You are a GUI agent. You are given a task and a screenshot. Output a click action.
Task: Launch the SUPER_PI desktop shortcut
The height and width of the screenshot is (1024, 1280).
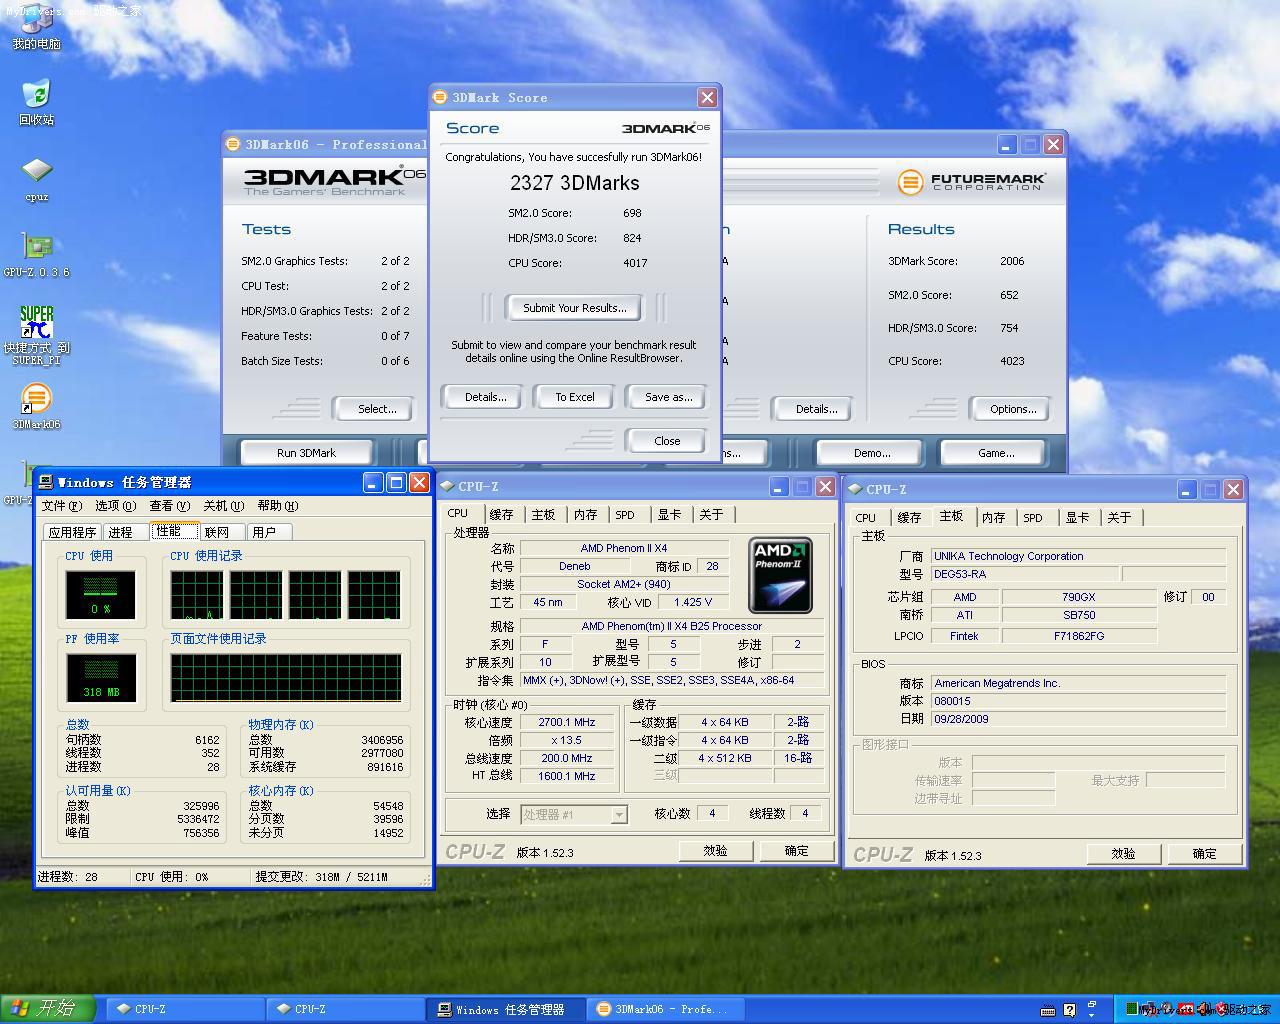tap(36, 323)
